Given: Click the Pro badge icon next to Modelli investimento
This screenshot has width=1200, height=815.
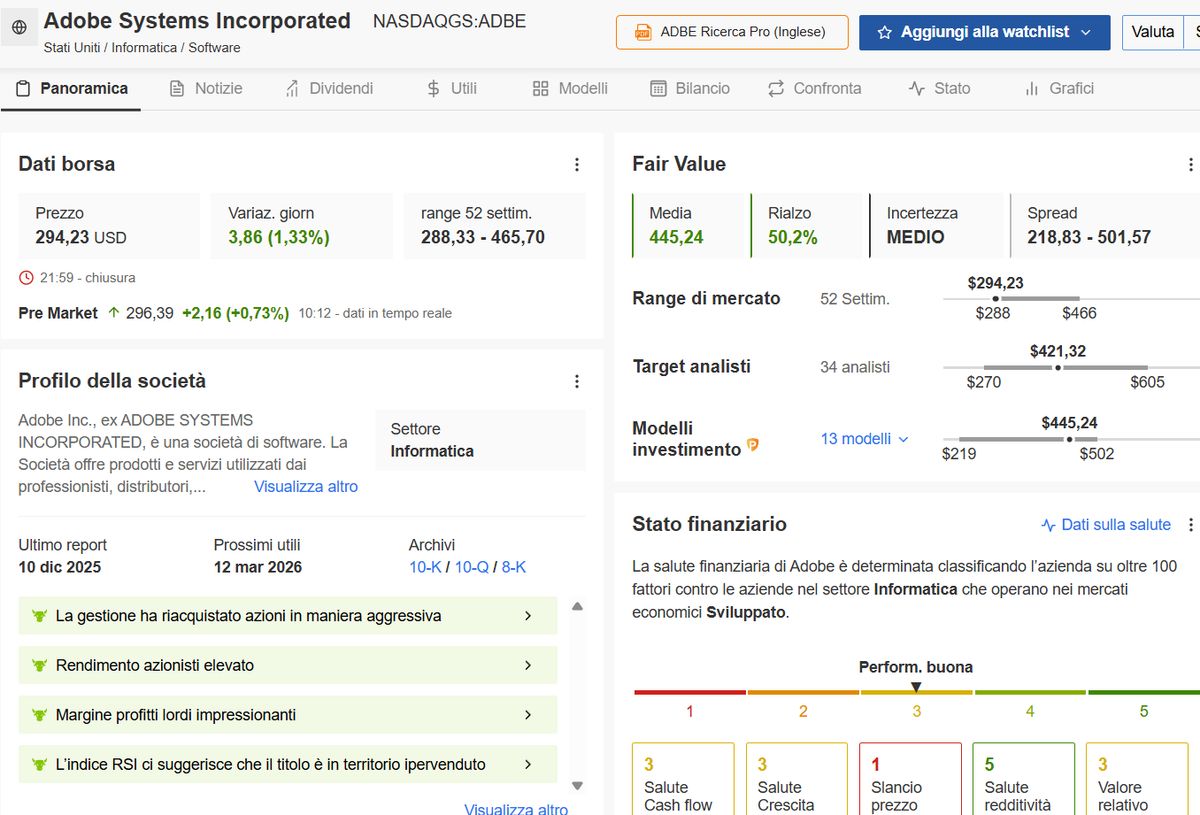Looking at the screenshot, I should (x=753, y=445).
